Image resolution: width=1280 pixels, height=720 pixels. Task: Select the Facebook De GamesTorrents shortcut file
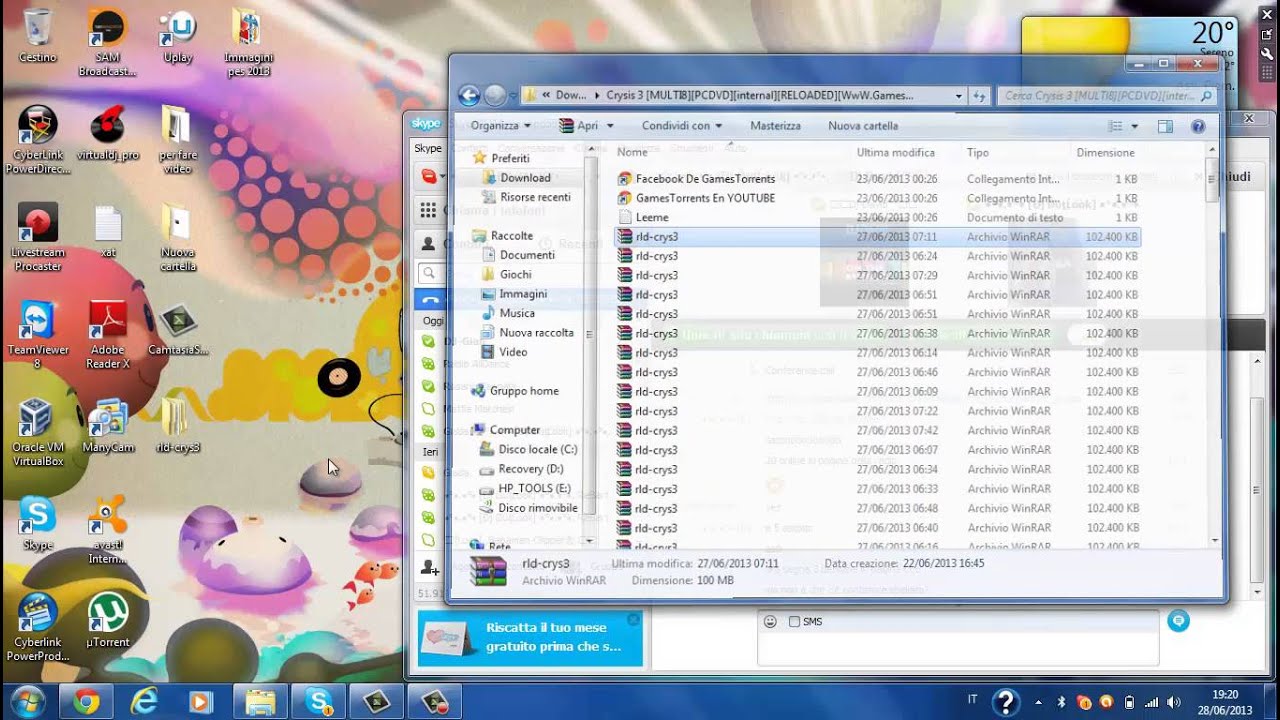705,179
